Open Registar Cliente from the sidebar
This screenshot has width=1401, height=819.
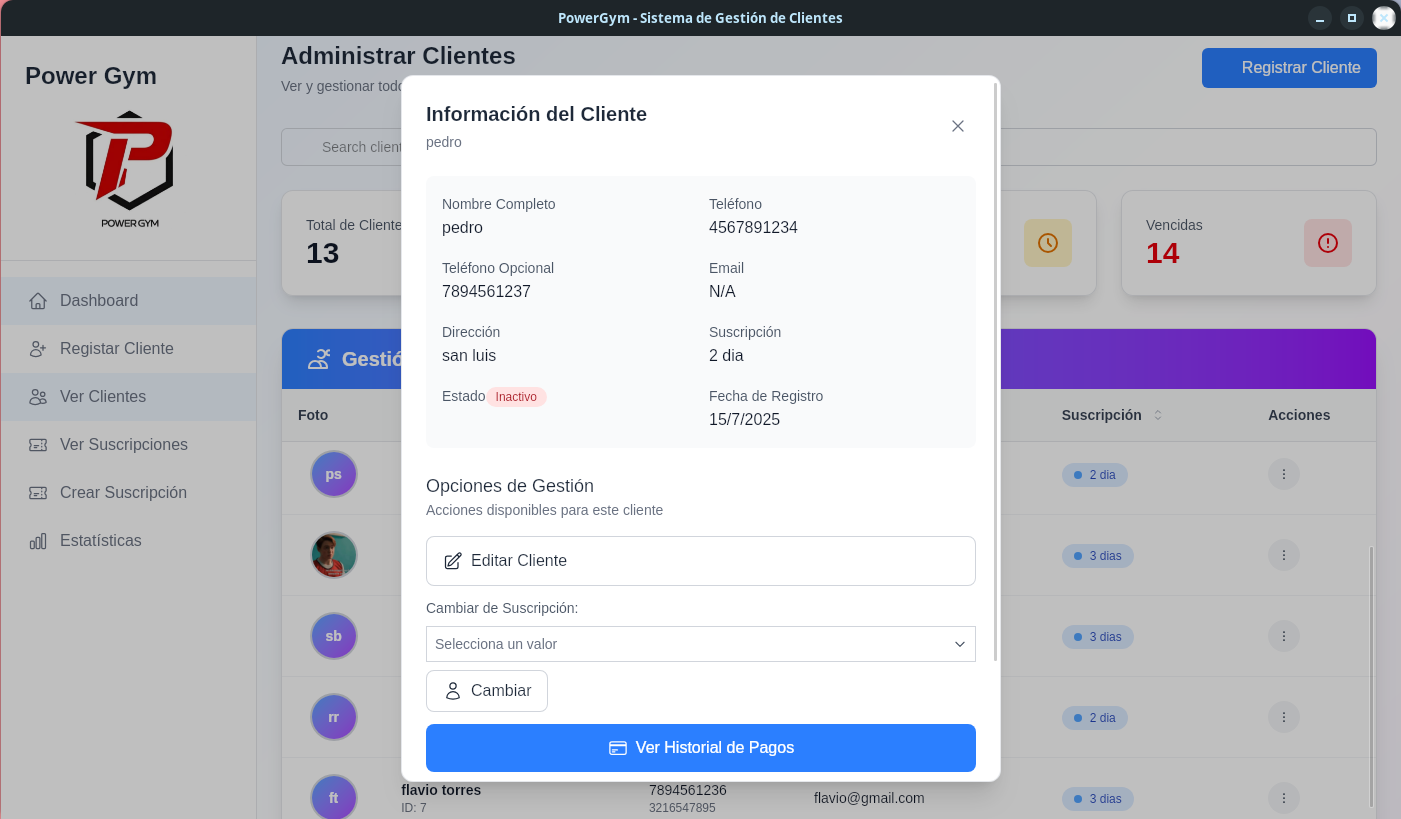(x=129, y=349)
